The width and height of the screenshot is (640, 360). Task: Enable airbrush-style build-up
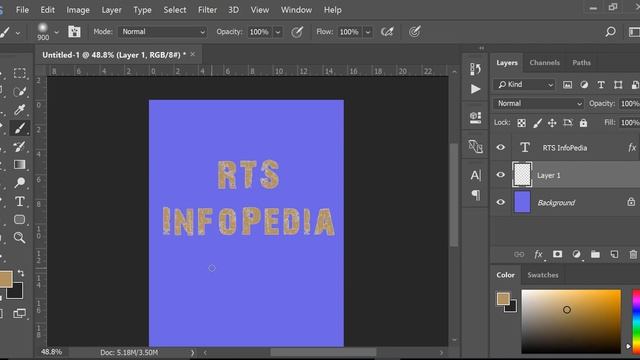pos(387,32)
